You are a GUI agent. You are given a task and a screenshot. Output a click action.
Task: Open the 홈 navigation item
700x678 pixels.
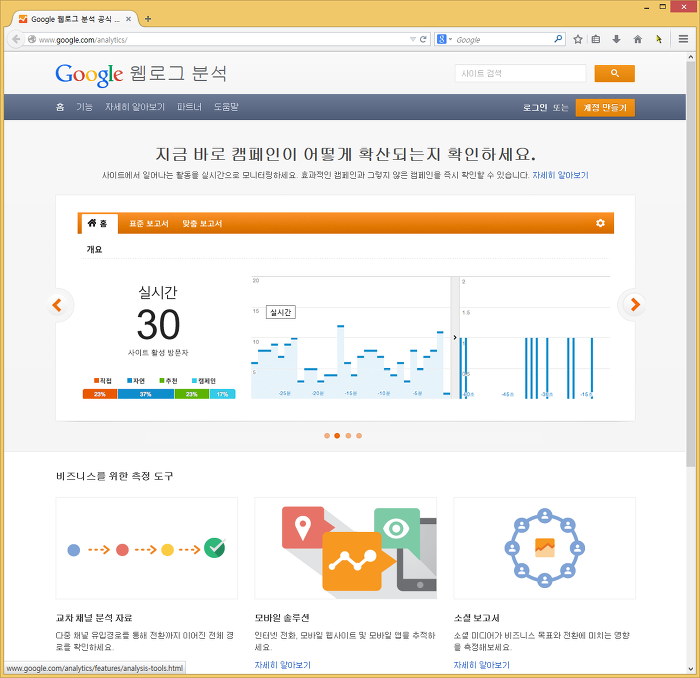pyautogui.click(x=60, y=107)
